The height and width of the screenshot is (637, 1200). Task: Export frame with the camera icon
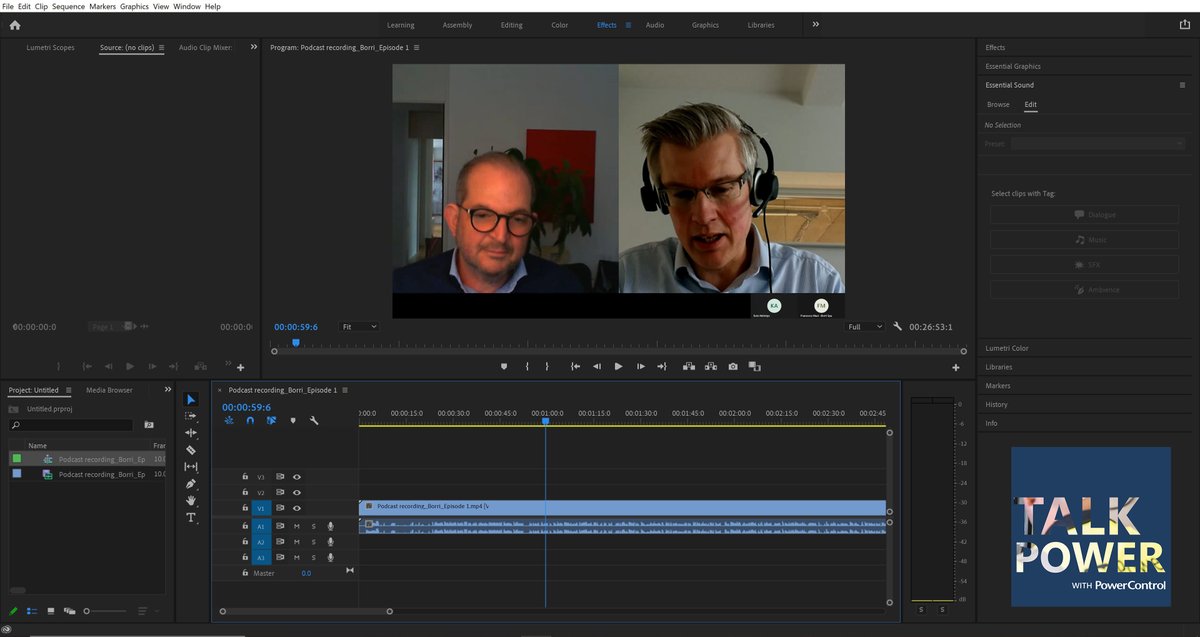(733, 367)
